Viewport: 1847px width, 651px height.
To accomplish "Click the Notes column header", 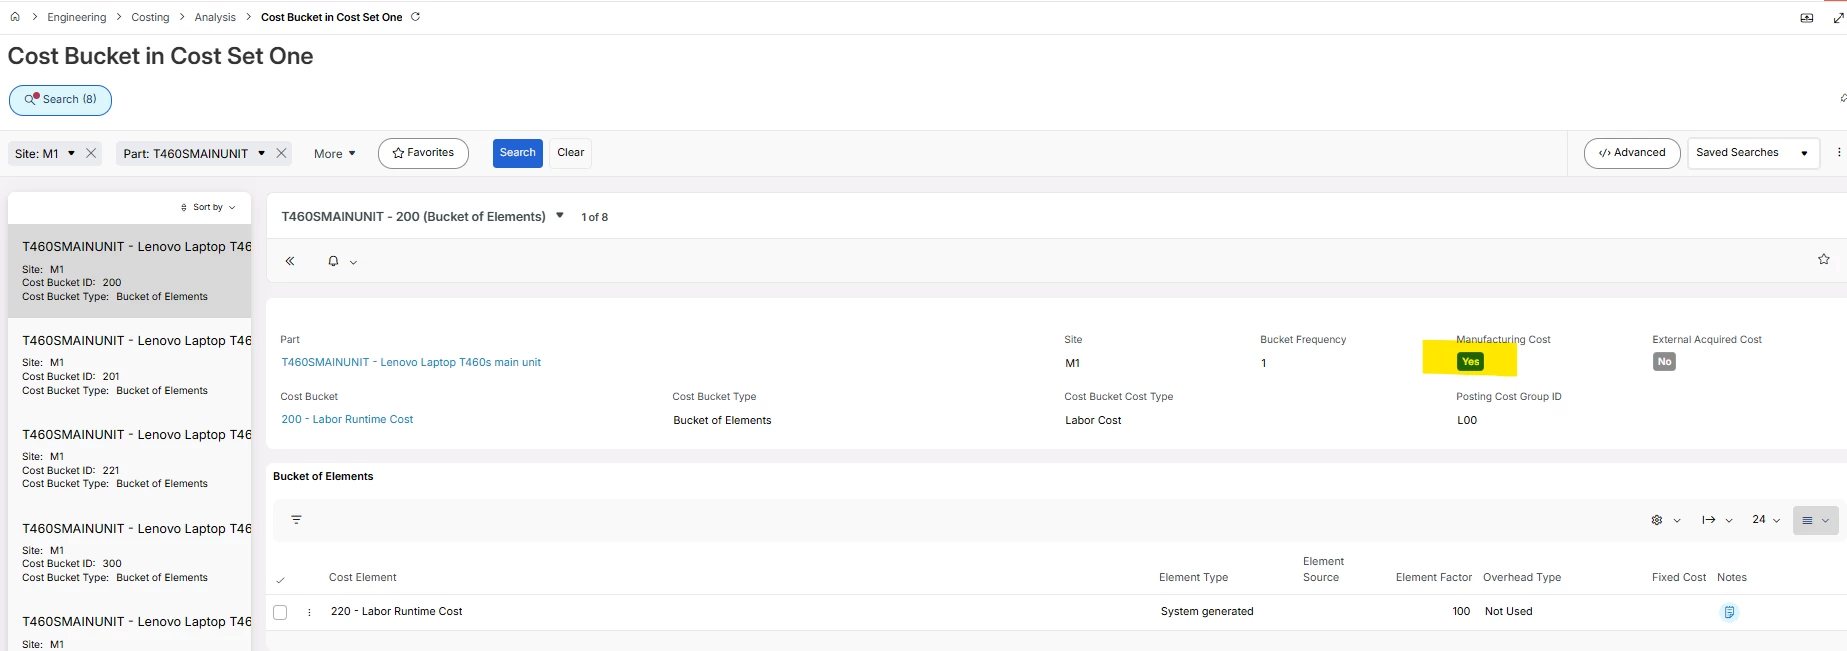I will point(1732,578).
